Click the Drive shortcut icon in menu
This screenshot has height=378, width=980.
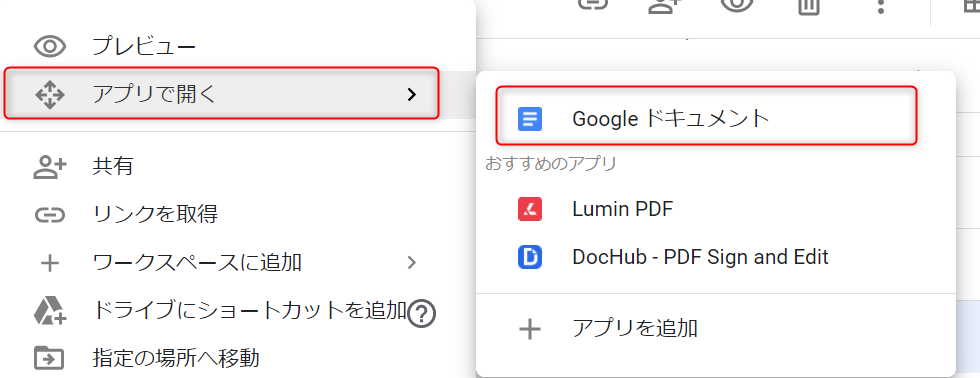coord(50,311)
